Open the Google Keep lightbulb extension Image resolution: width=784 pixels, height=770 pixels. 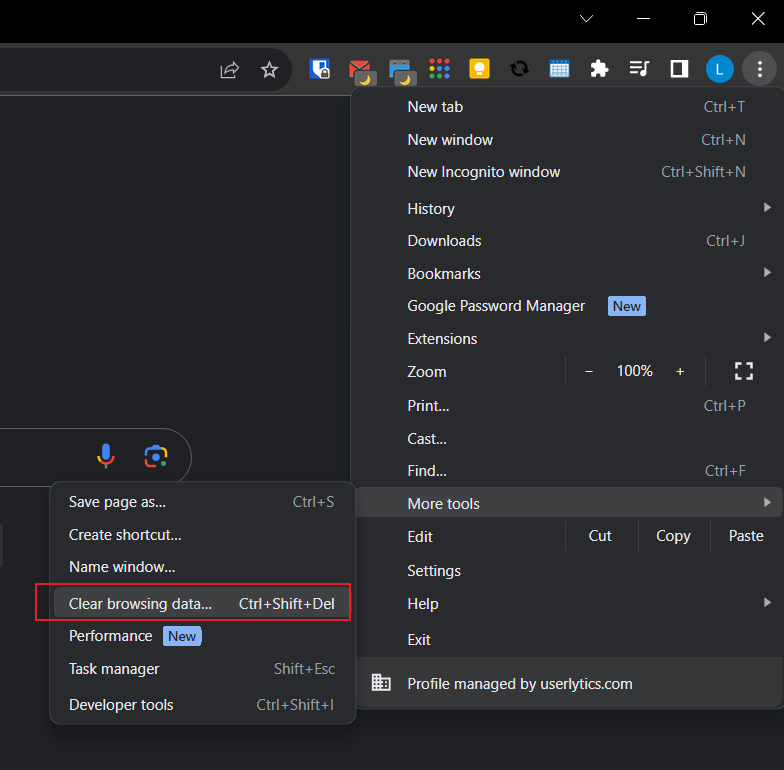[479, 69]
